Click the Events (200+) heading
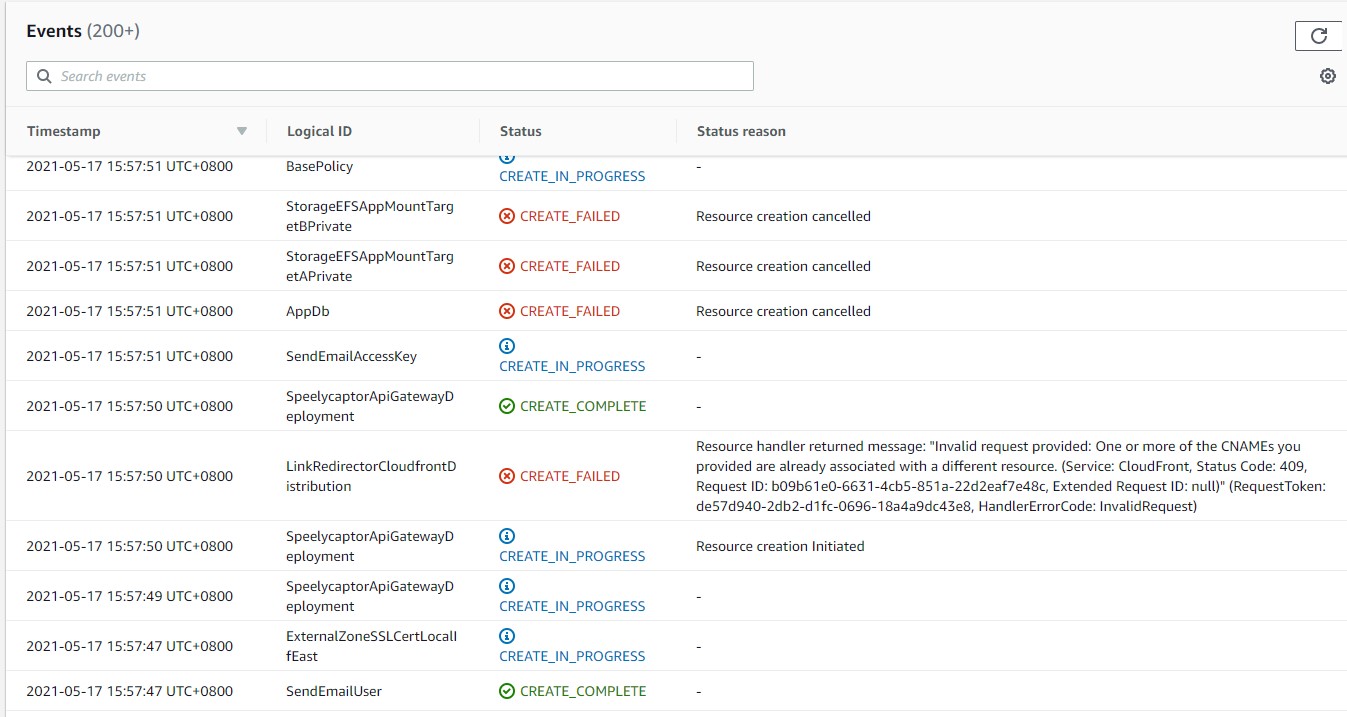Screen dimensions: 1347x717 click(83, 31)
